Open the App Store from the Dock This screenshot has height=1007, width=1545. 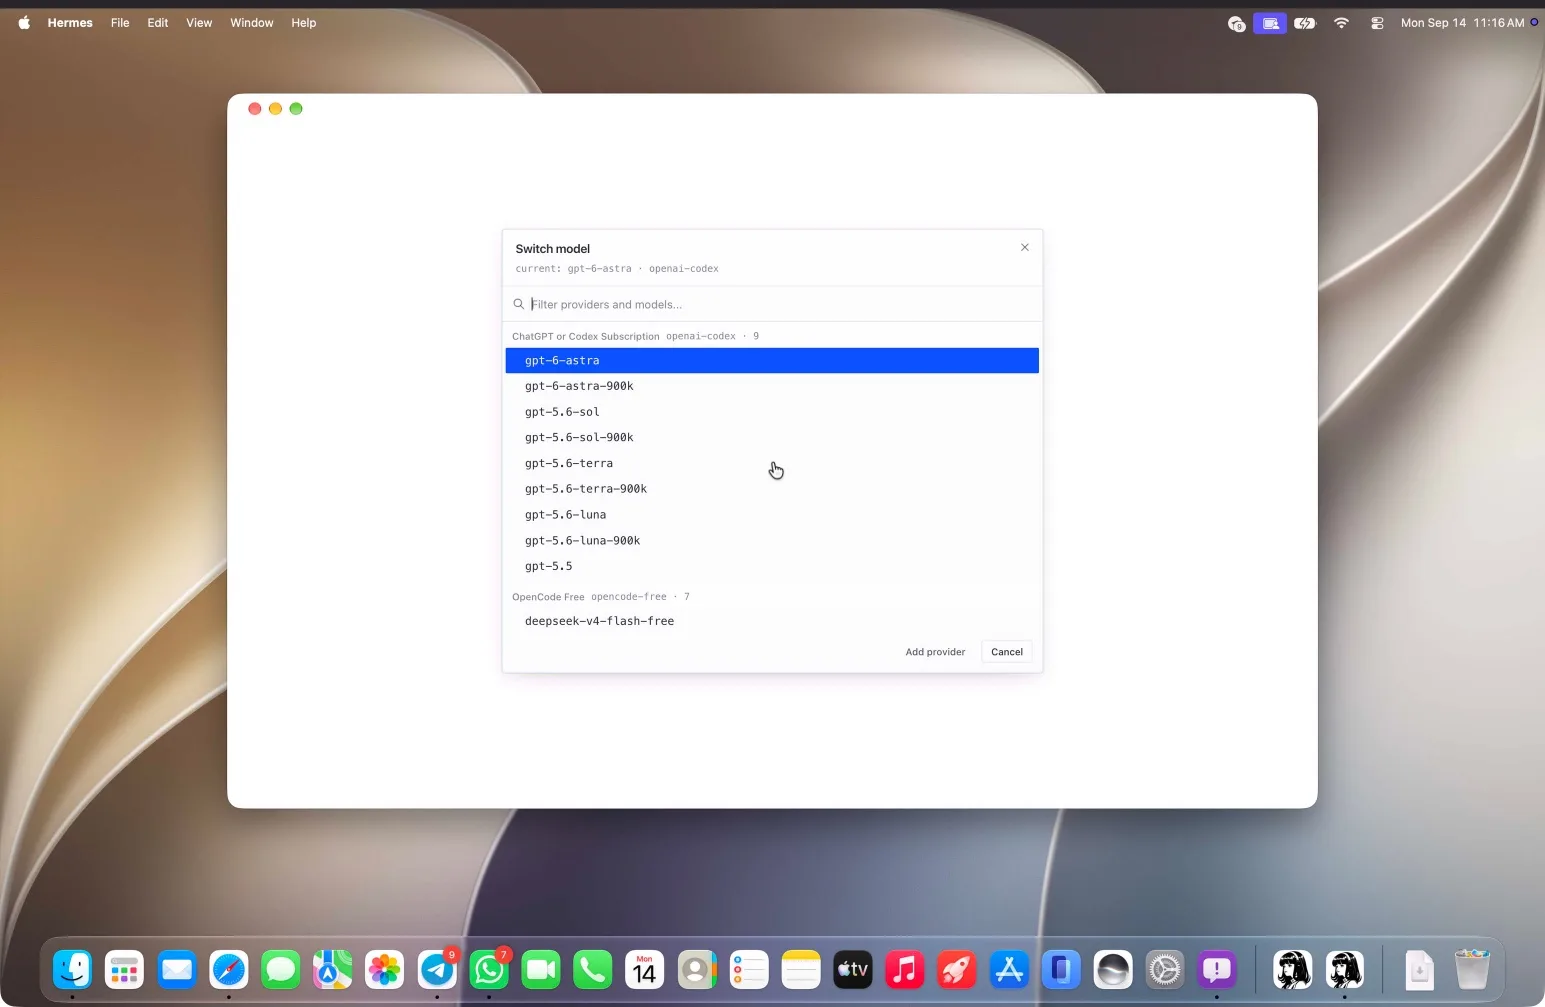(1009, 969)
